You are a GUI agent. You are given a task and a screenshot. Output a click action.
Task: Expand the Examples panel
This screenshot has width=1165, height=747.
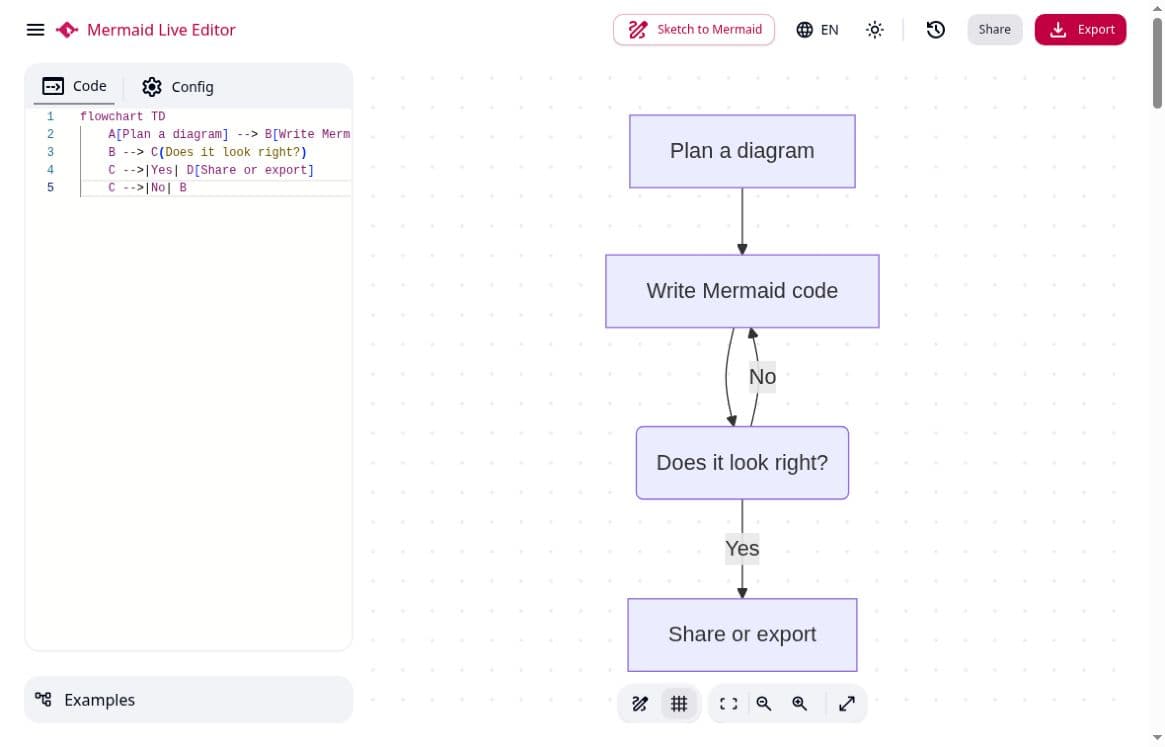click(189, 699)
